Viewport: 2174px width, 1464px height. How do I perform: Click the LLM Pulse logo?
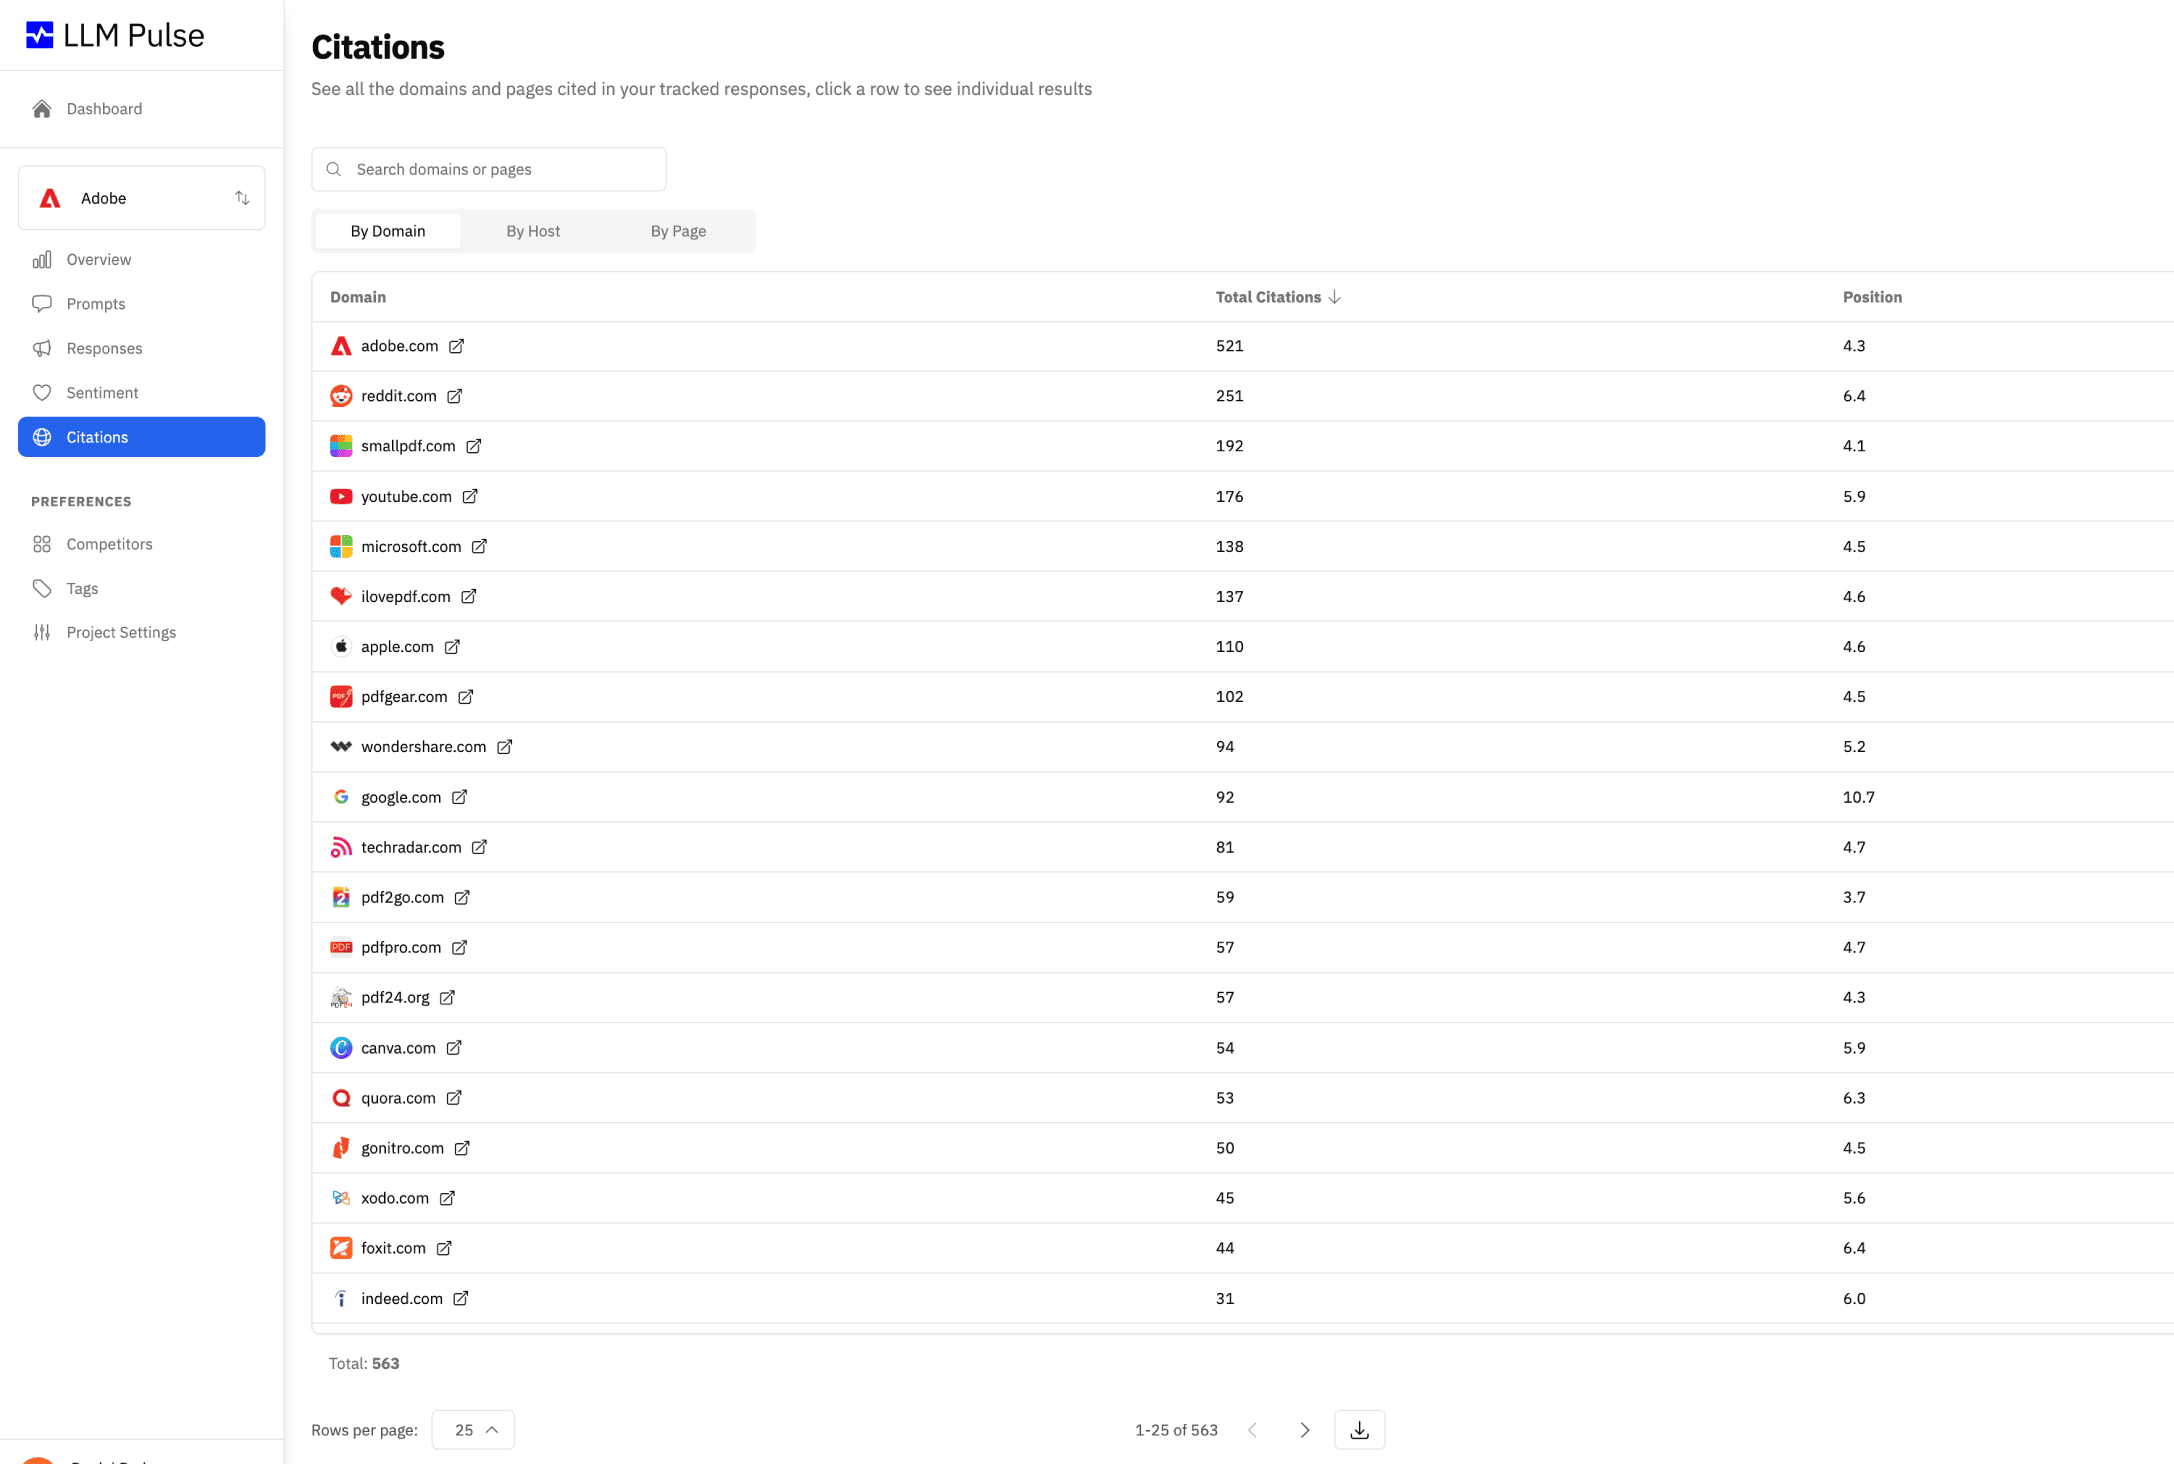click(114, 35)
